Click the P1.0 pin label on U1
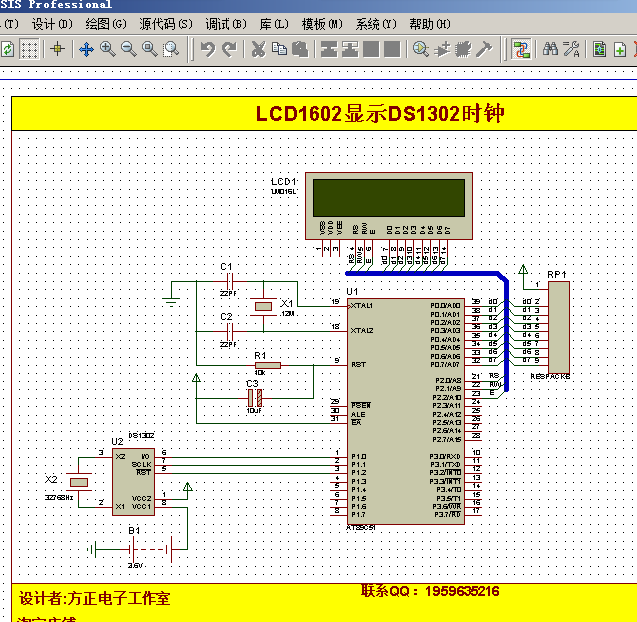Viewport: 637px width, 622px height. pyautogui.click(x=359, y=457)
